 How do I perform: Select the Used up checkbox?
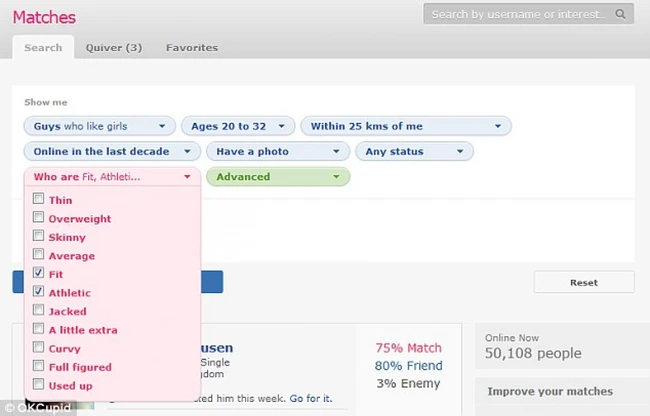38,385
